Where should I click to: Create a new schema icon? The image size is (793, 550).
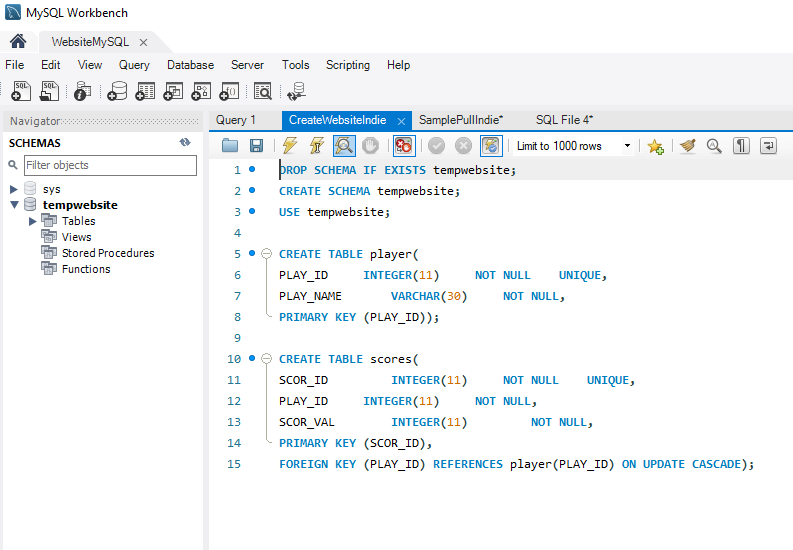[117, 91]
